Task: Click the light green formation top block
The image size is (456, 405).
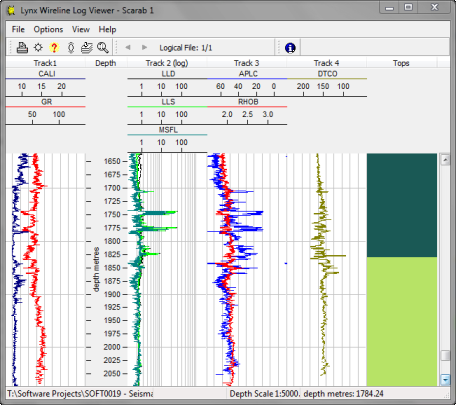Action: (402, 321)
